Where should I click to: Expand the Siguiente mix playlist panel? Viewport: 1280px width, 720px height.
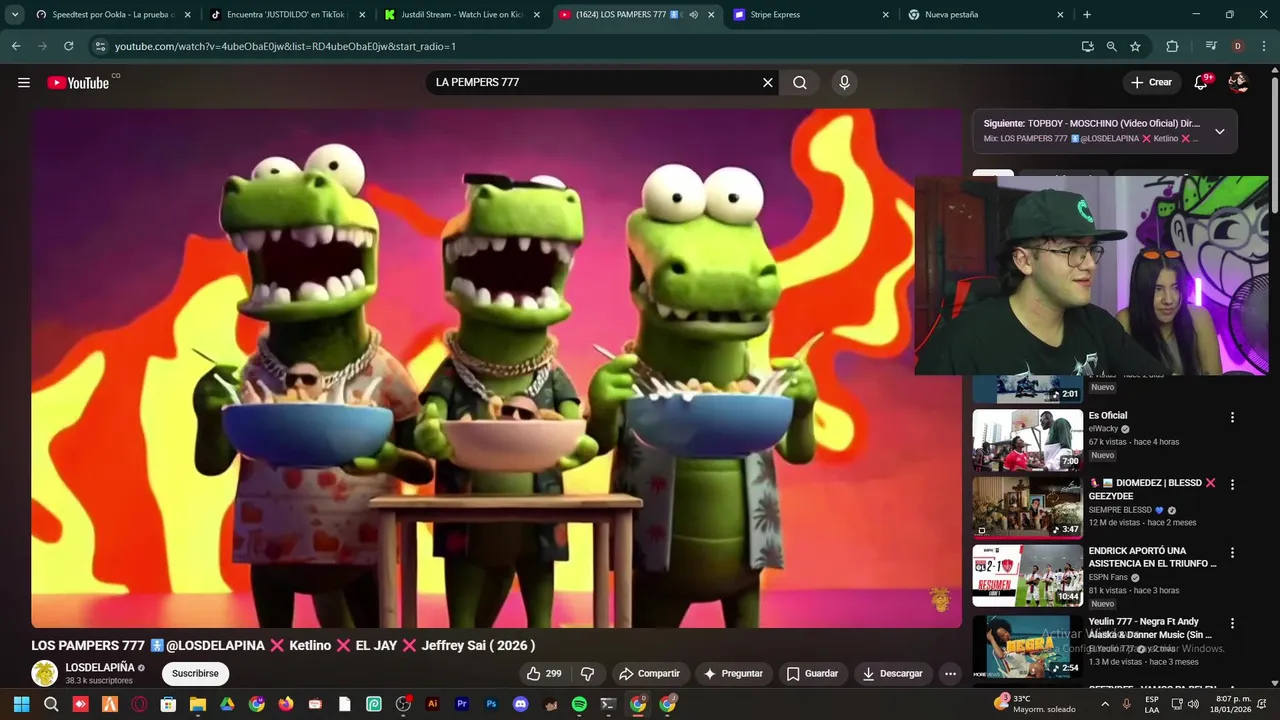point(1219,131)
